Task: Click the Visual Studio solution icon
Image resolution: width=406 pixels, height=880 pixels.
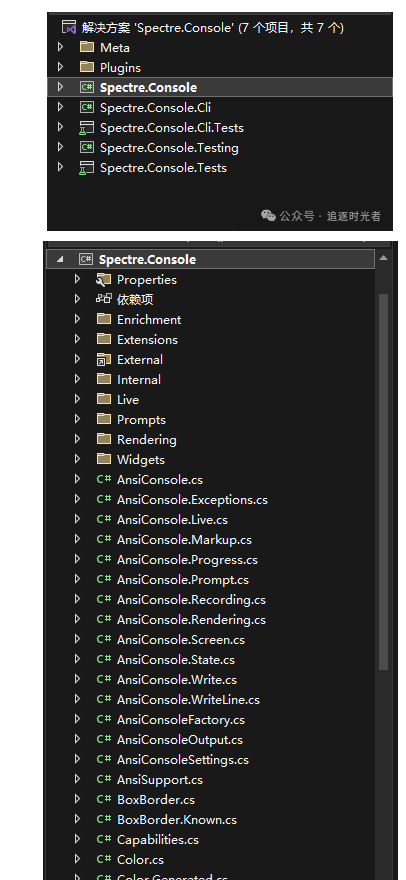Action: (x=69, y=27)
